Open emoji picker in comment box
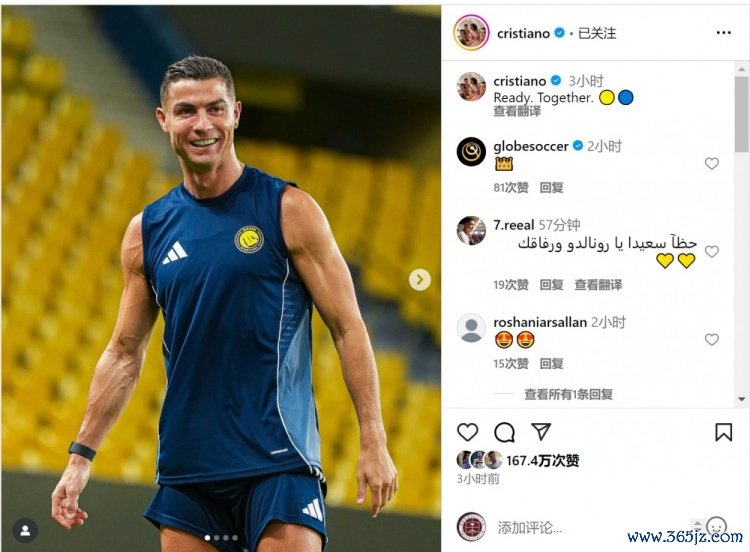This screenshot has height=552, width=750. click(716, 527)
